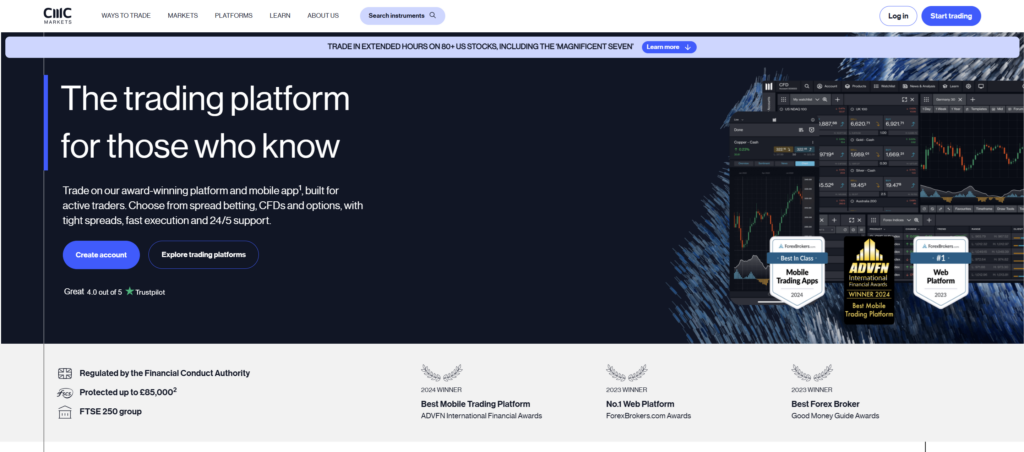Select the extended hours US stocks banner text

pos(481,47)
